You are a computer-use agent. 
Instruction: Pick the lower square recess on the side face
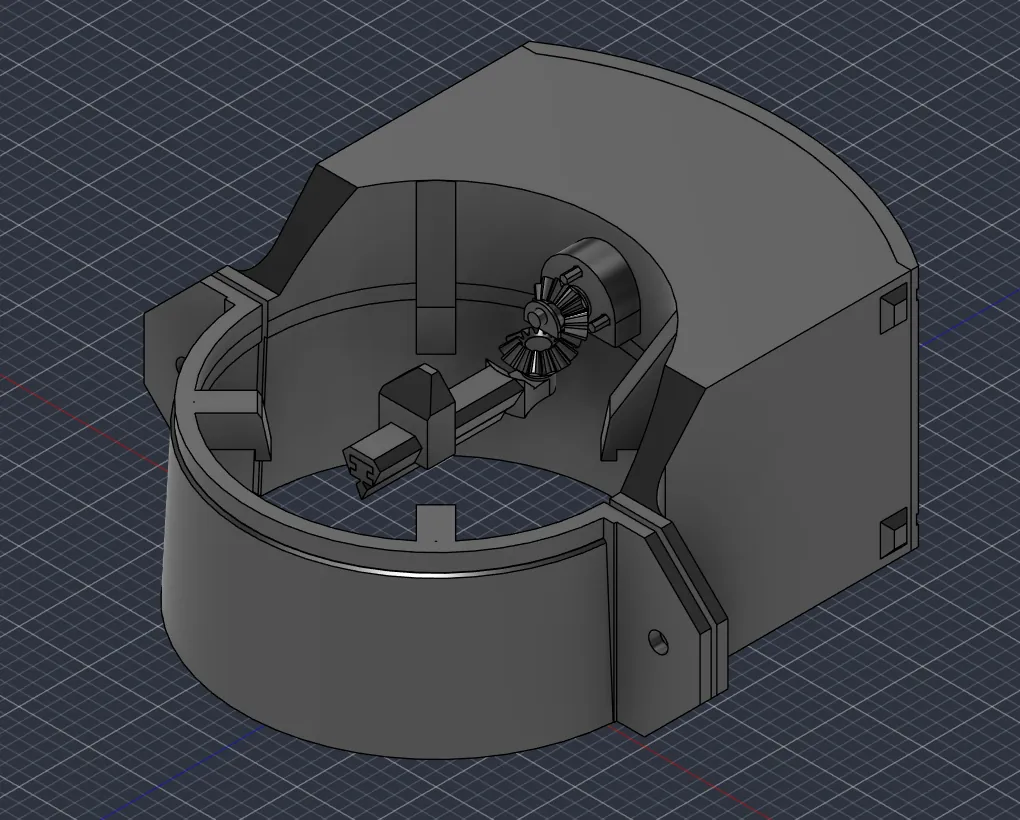point(894,533)
